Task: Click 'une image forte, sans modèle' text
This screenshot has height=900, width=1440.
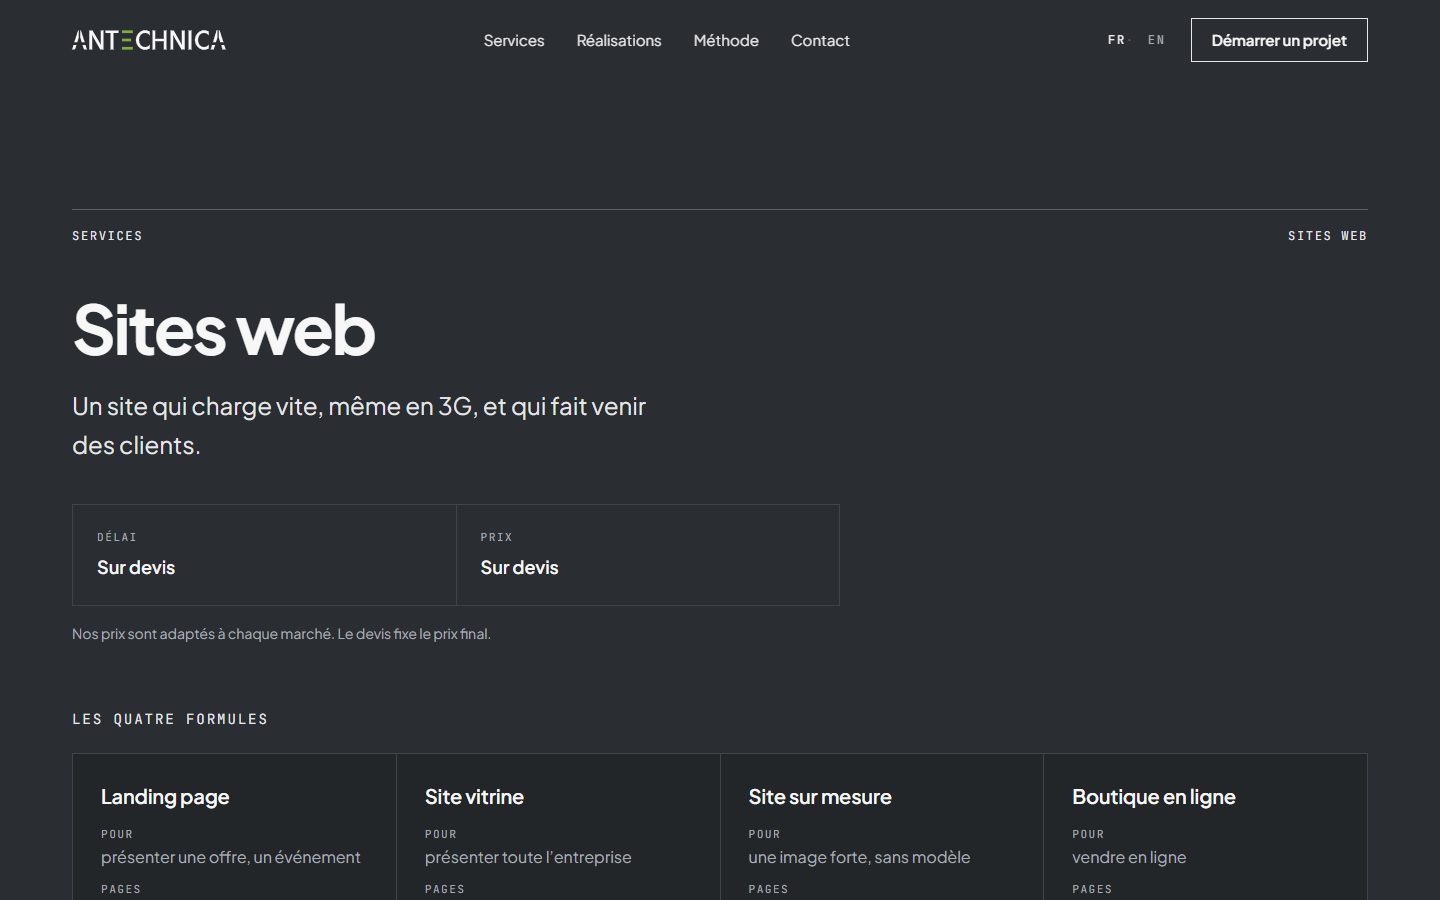Action: (859, 857)
